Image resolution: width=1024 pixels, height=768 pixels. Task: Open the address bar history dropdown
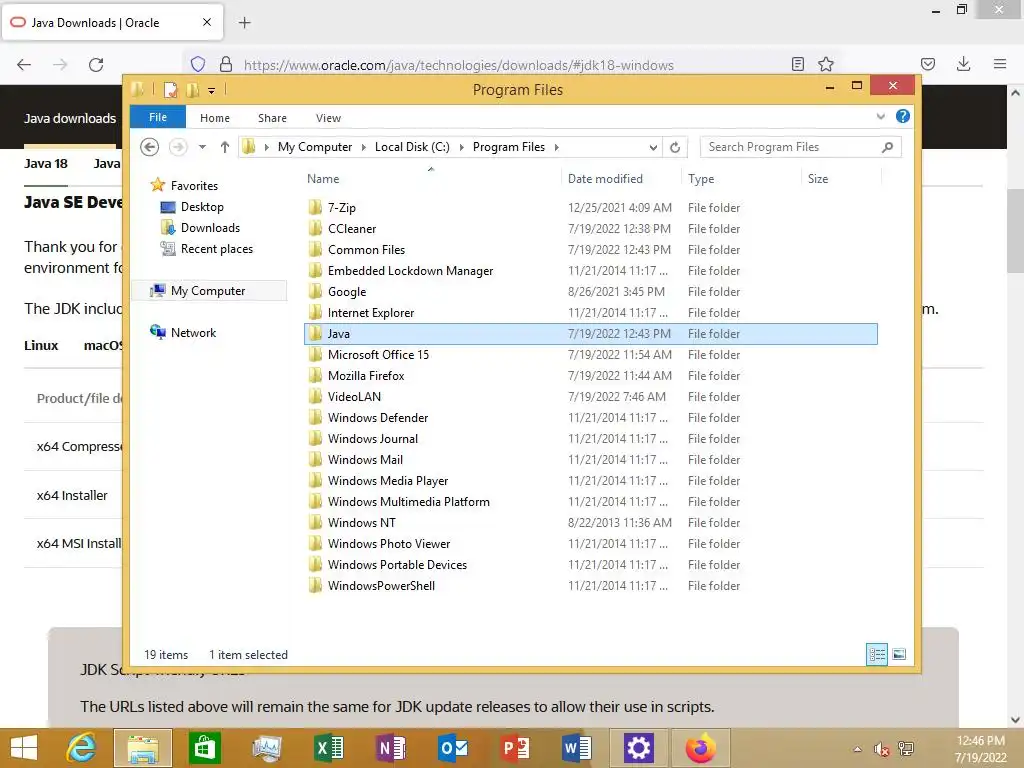[653, 148]
